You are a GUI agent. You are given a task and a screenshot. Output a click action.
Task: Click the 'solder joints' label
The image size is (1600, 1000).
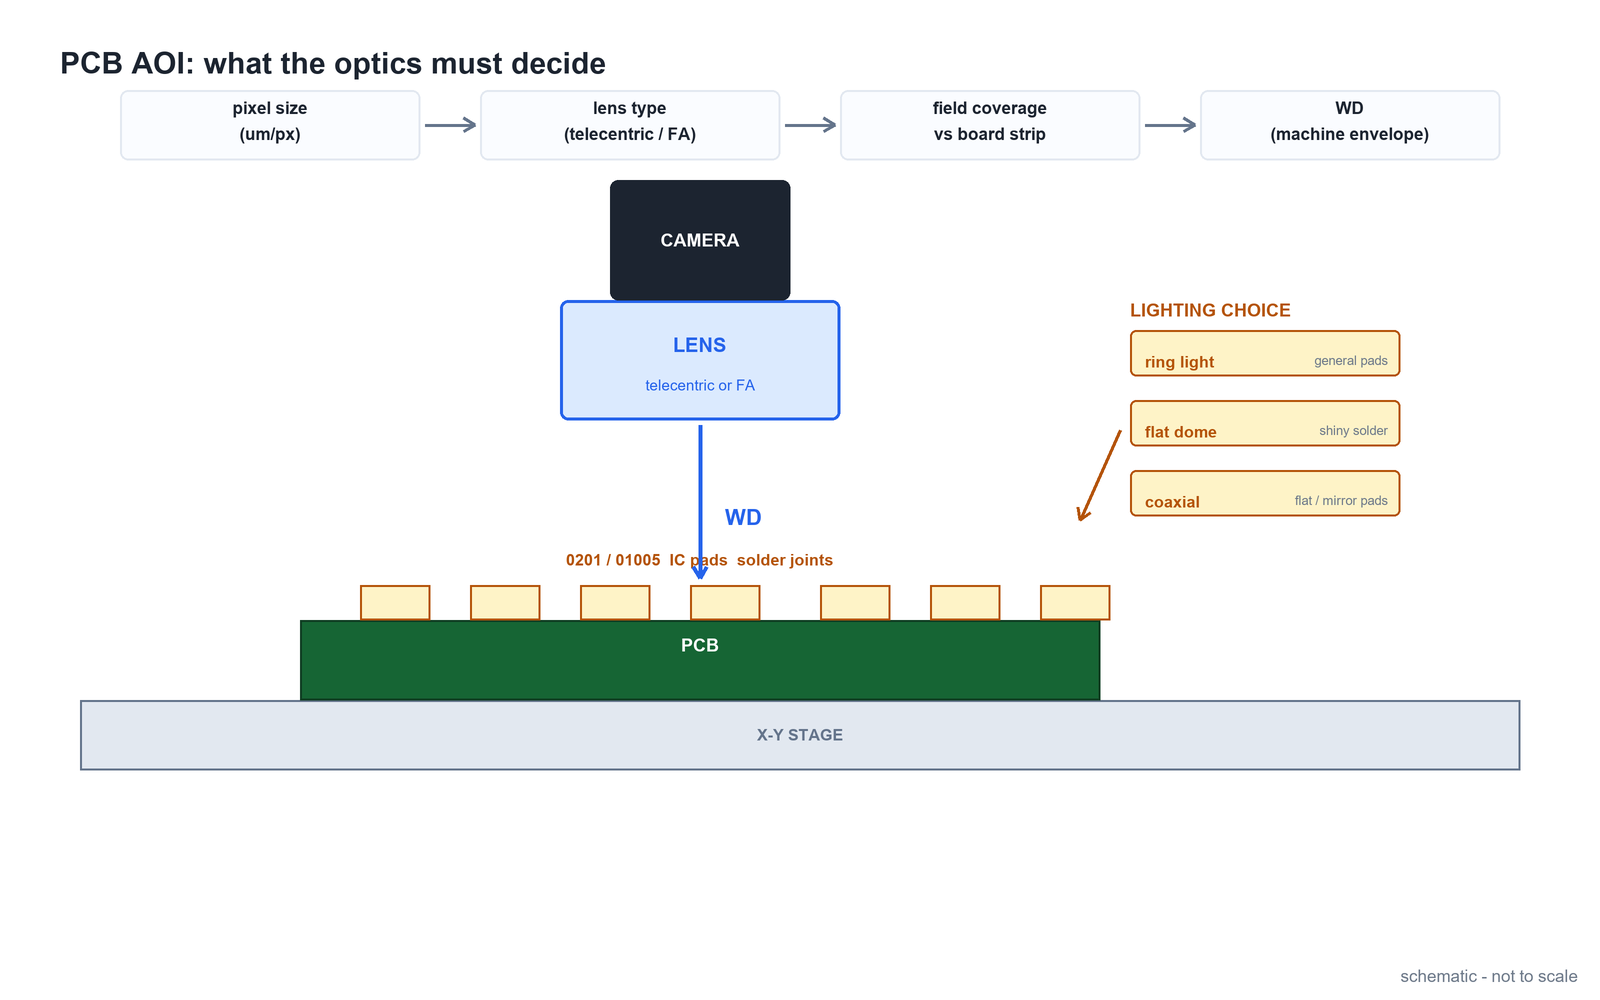click(x=785, y=560)
